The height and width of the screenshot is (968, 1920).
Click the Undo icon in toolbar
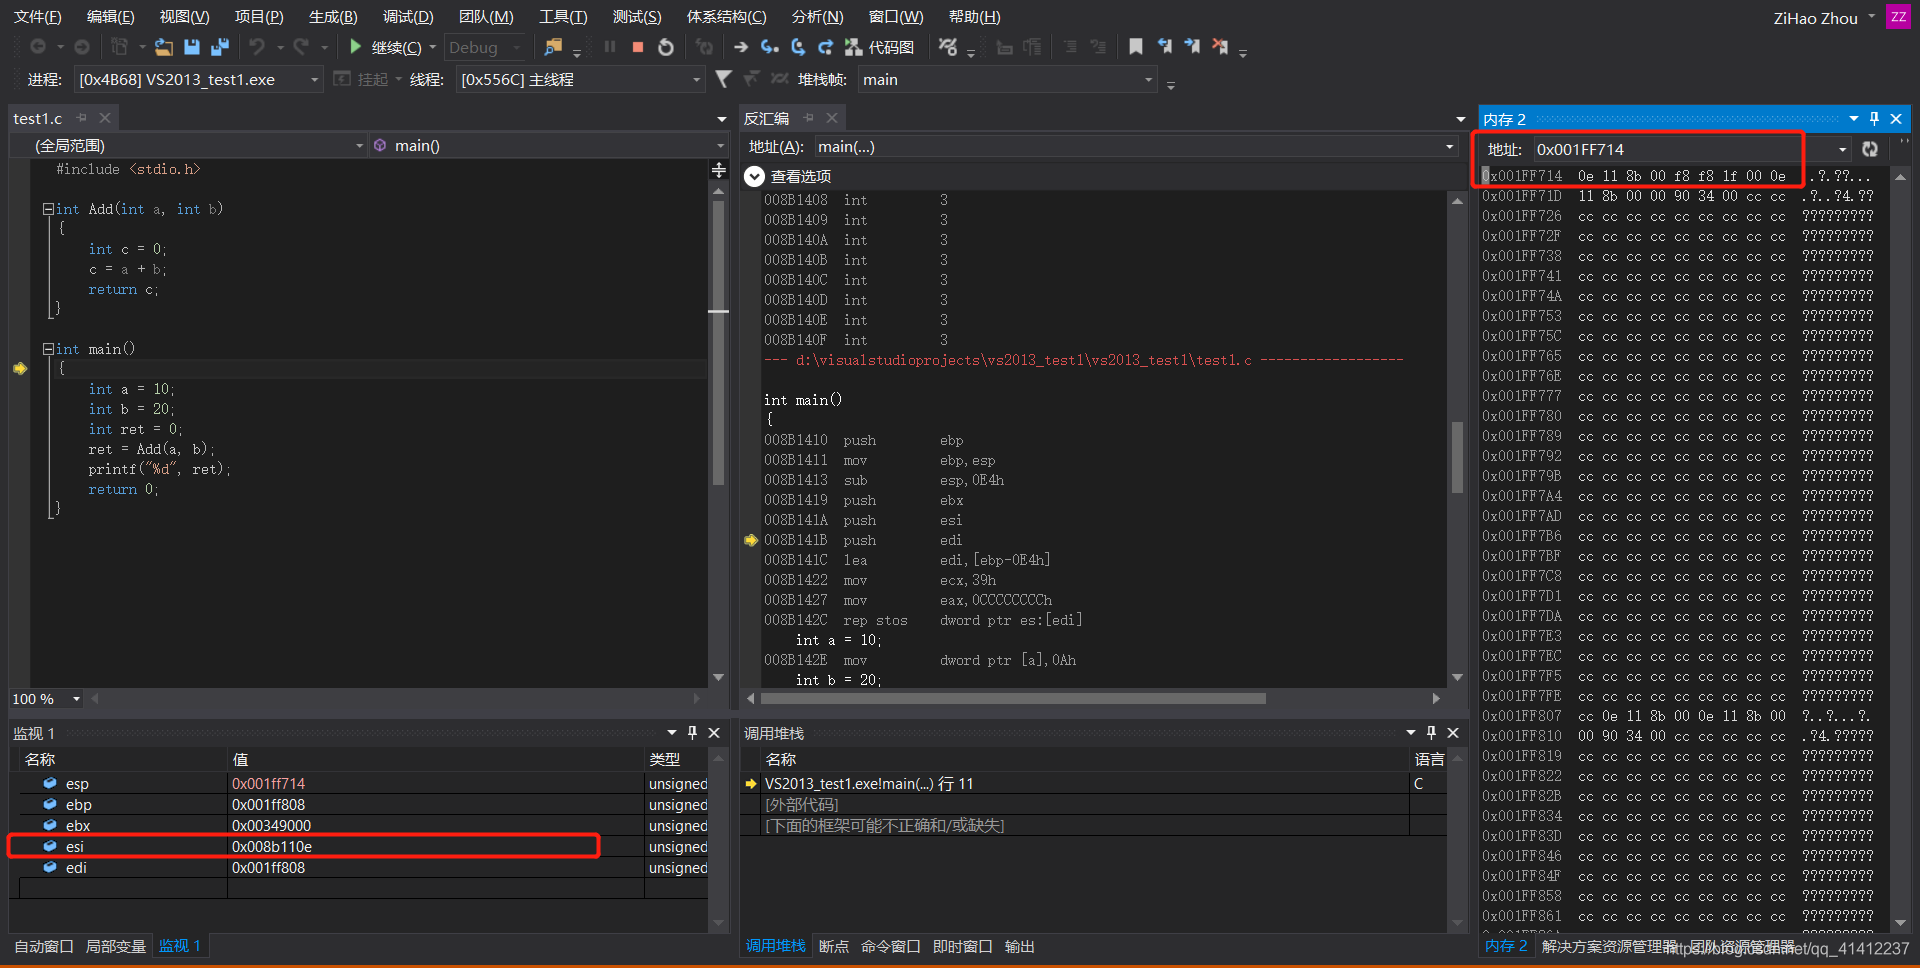257,47
